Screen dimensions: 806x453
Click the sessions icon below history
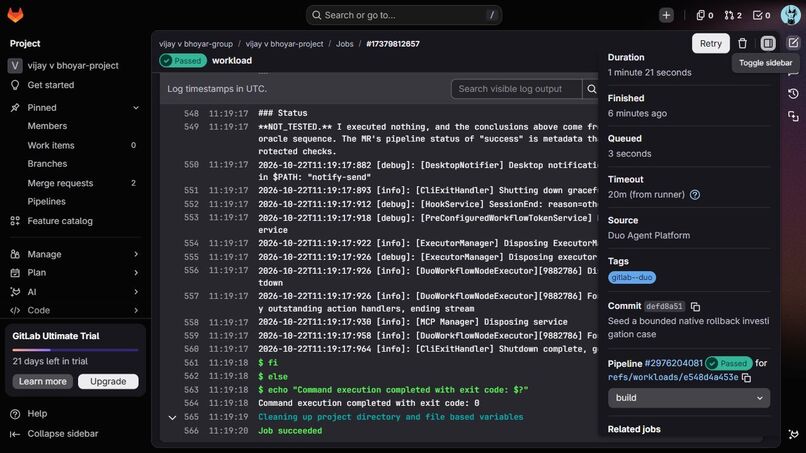[793, 116]
